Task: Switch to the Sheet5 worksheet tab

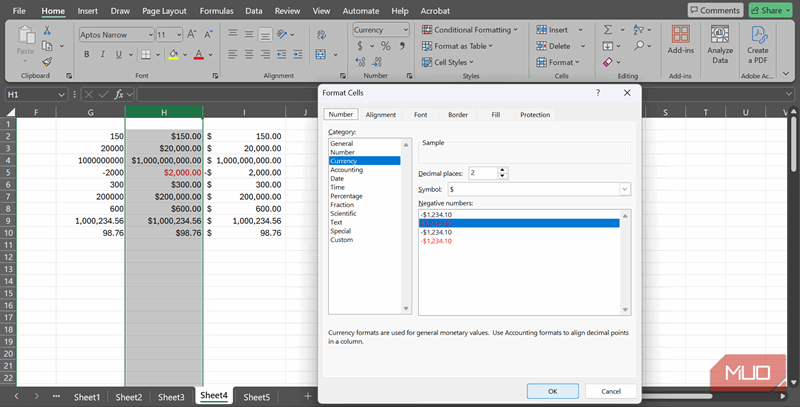Action: coord(257,397)
